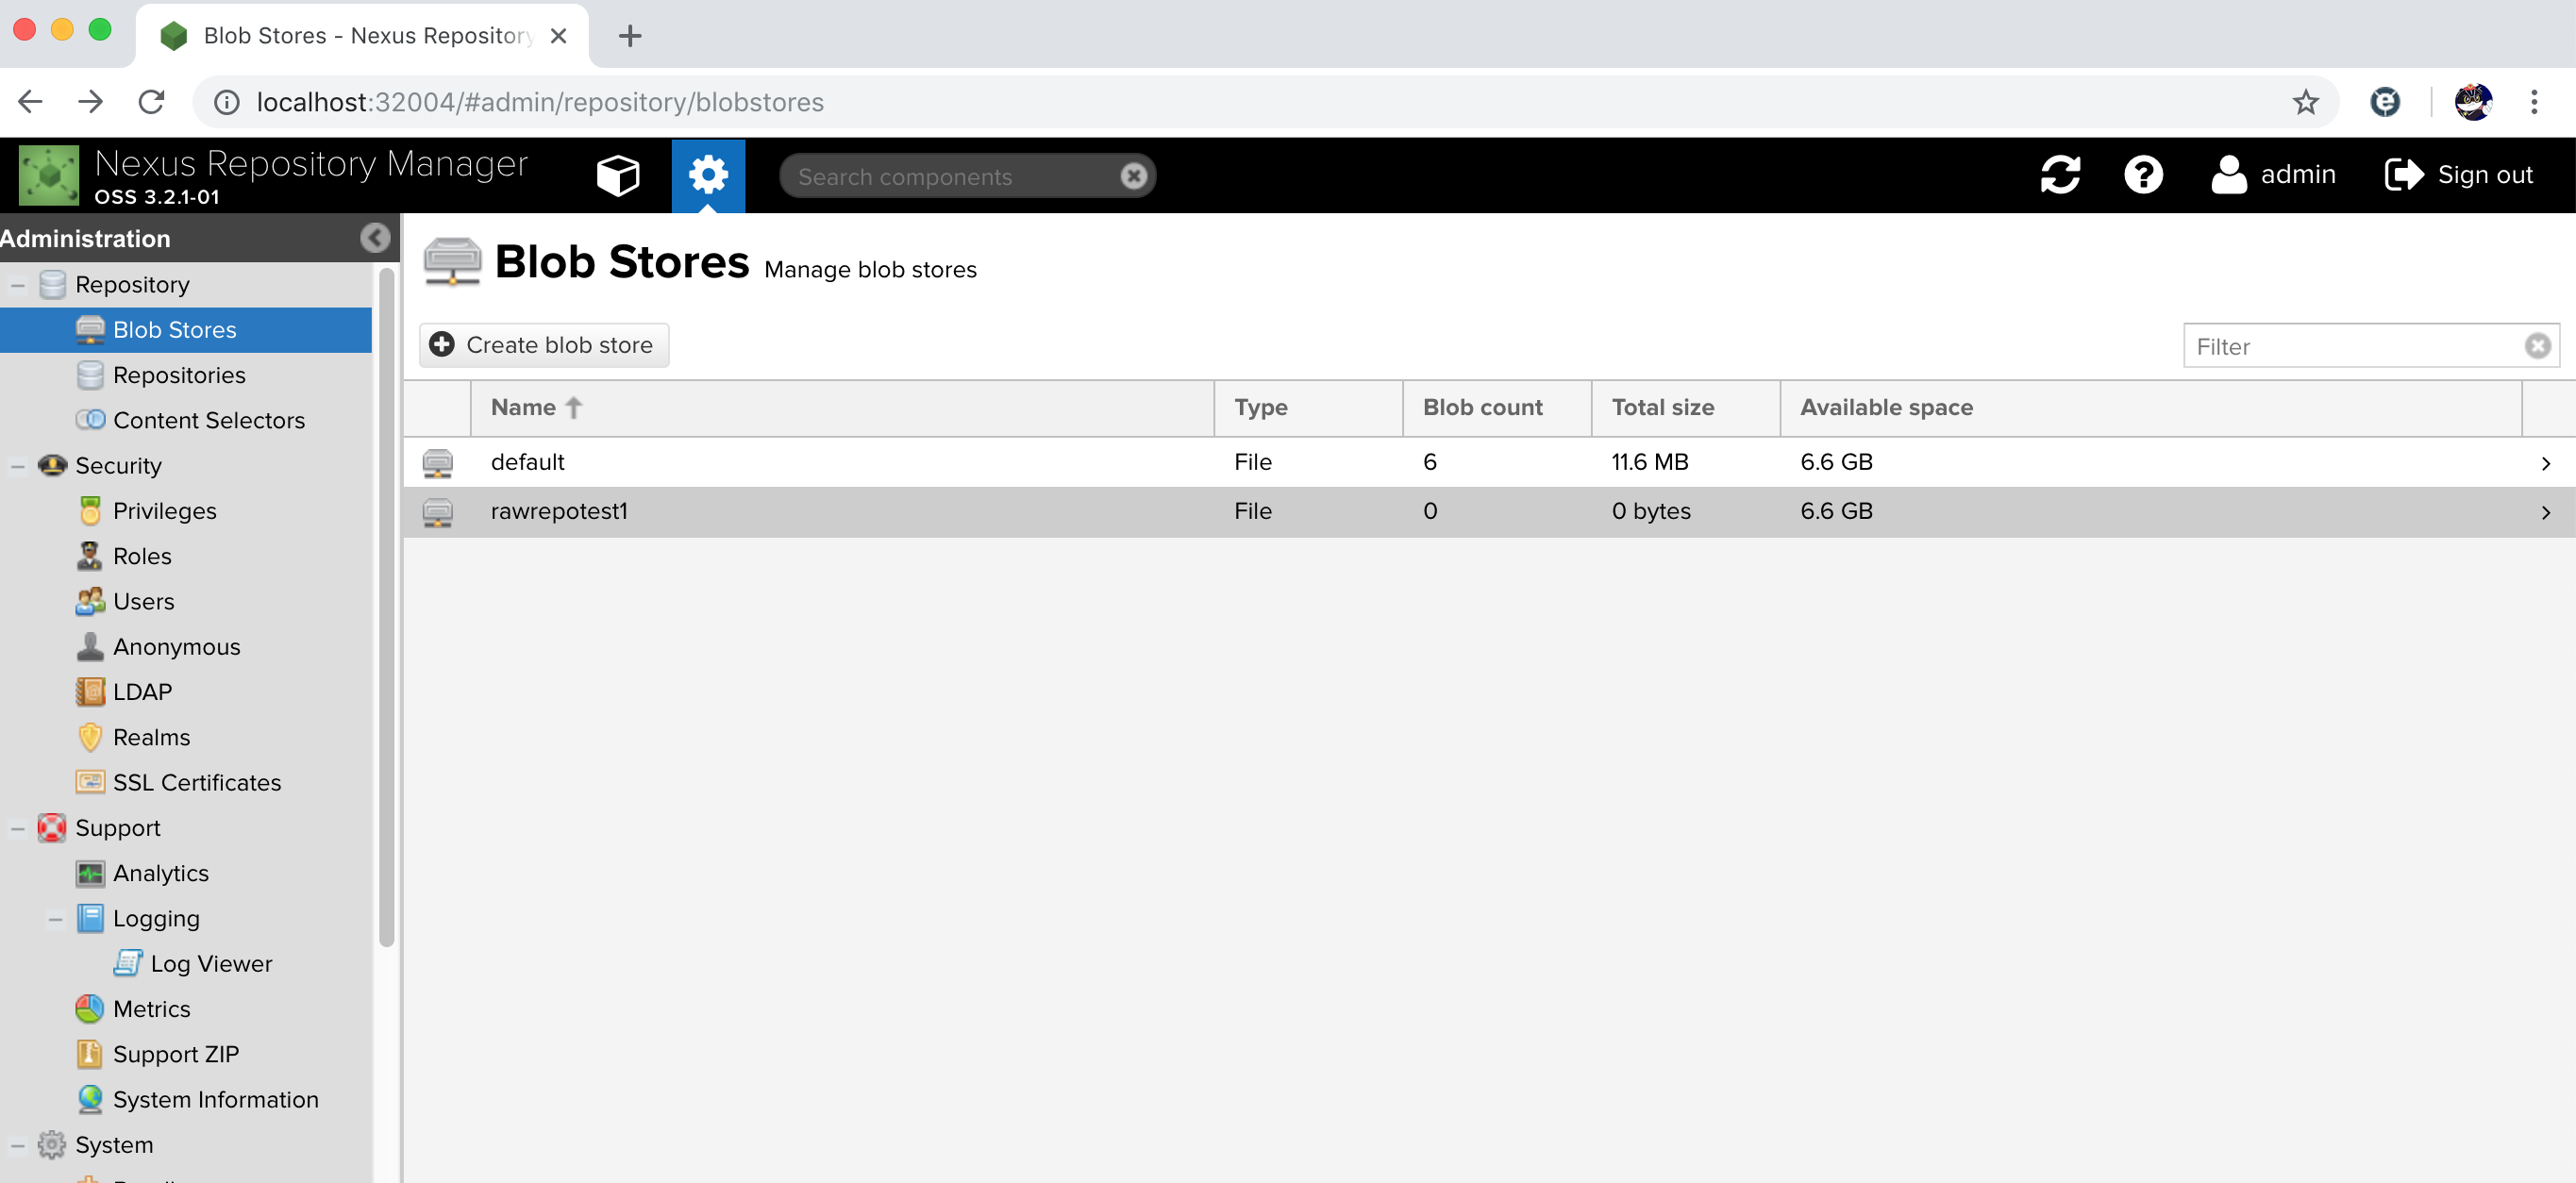This screenshot has height=1183, width=2576.
Task: Collapse the Logging tree node
Action: (x=56, y=919)
